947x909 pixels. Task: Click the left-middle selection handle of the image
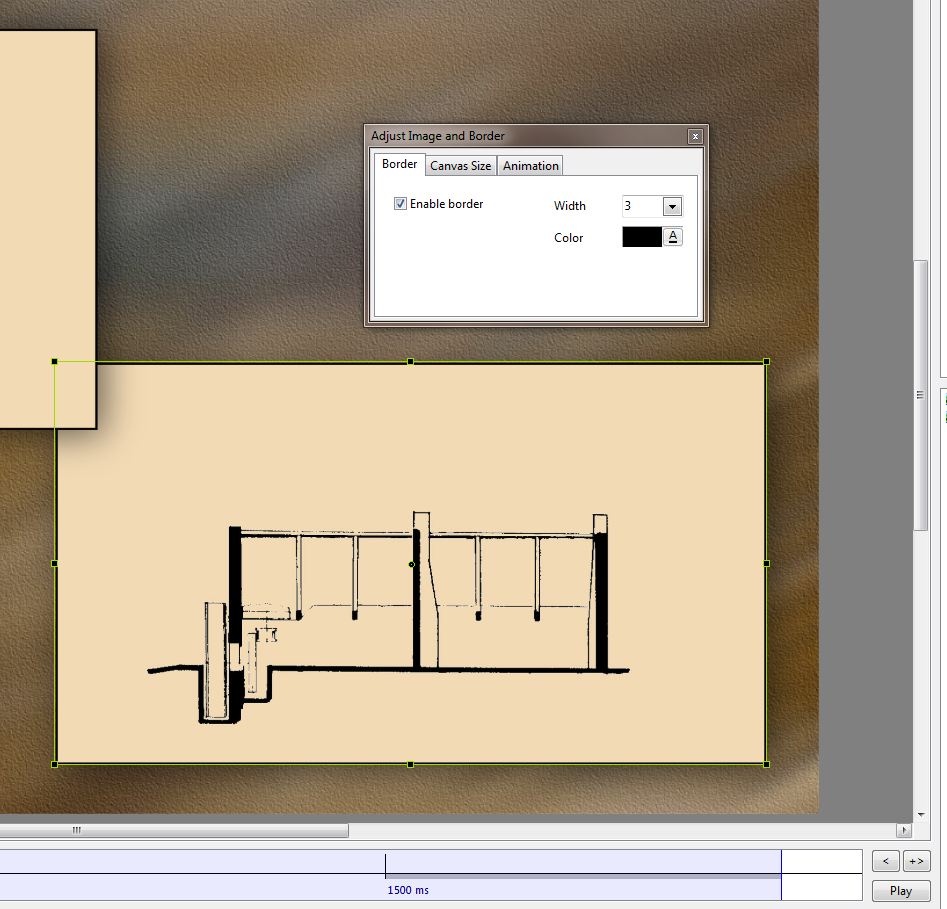pyautogui.click(x=54, y=563)
